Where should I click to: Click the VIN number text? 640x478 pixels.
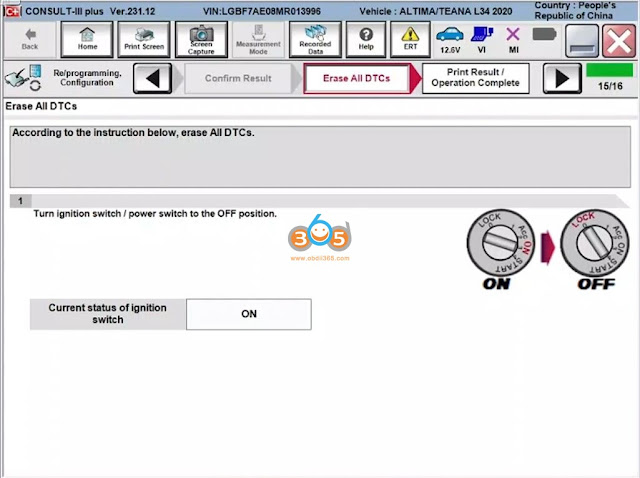(x=262, y=11)
